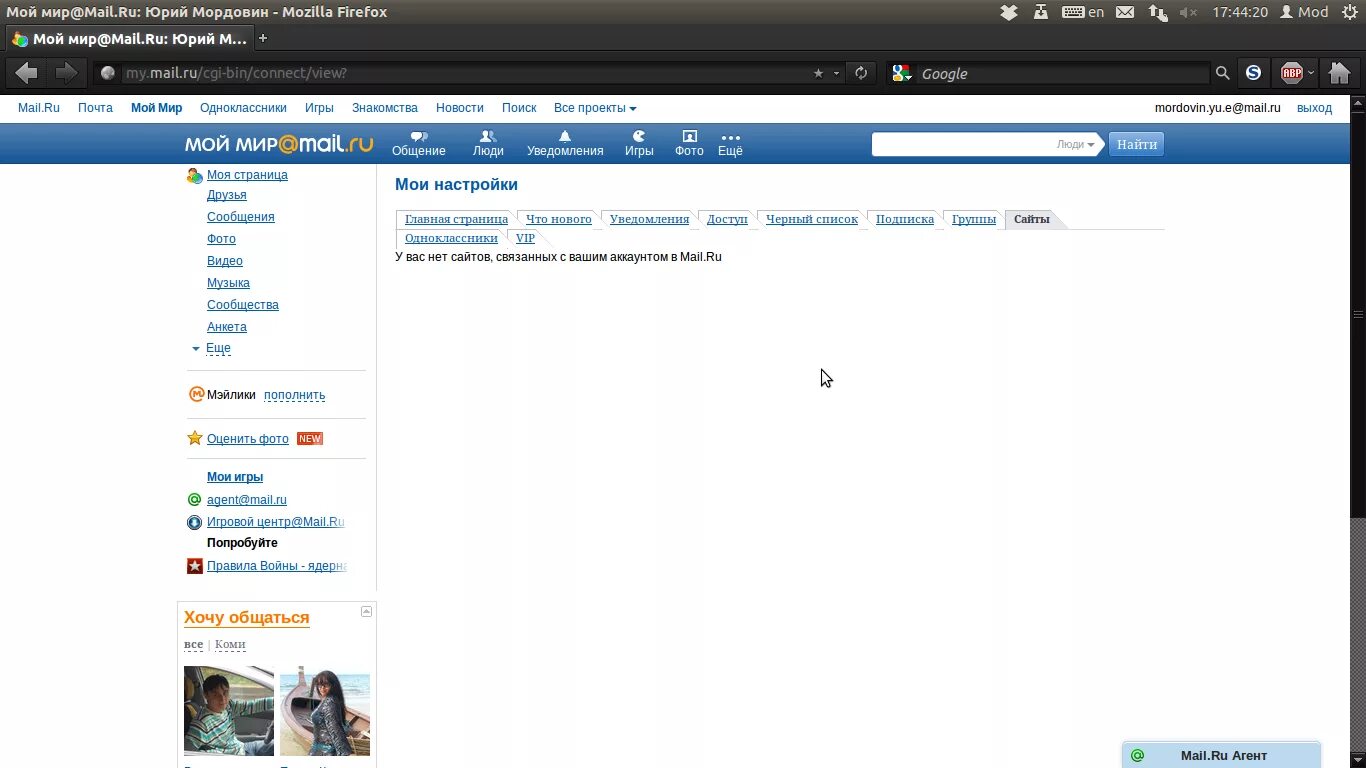Click the пополнить link

point(295,395)
